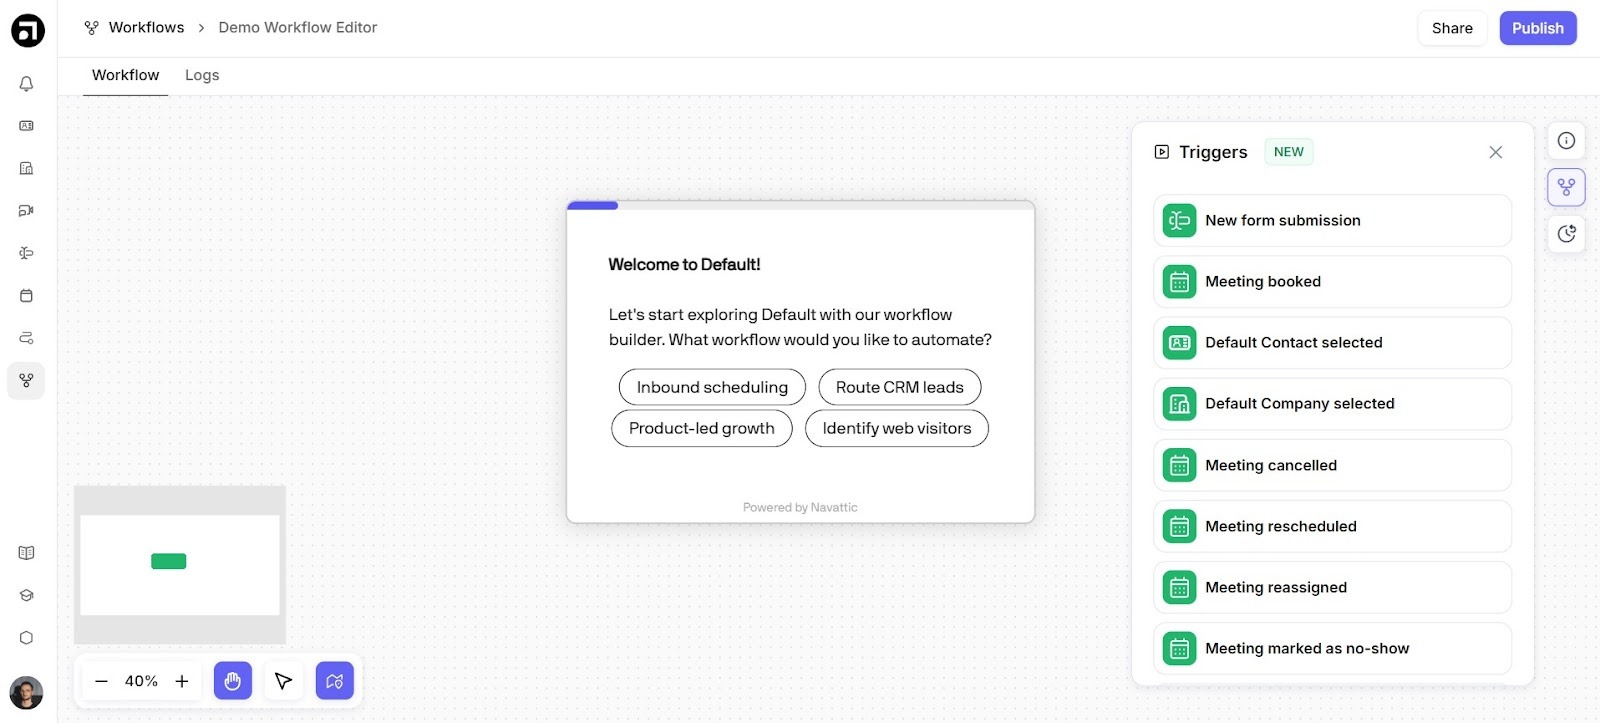Image resolution: width=1600 pixels, height=723 pixels.
Task: Click the minimap canvas preview
Action: click(x=180, y=565)
